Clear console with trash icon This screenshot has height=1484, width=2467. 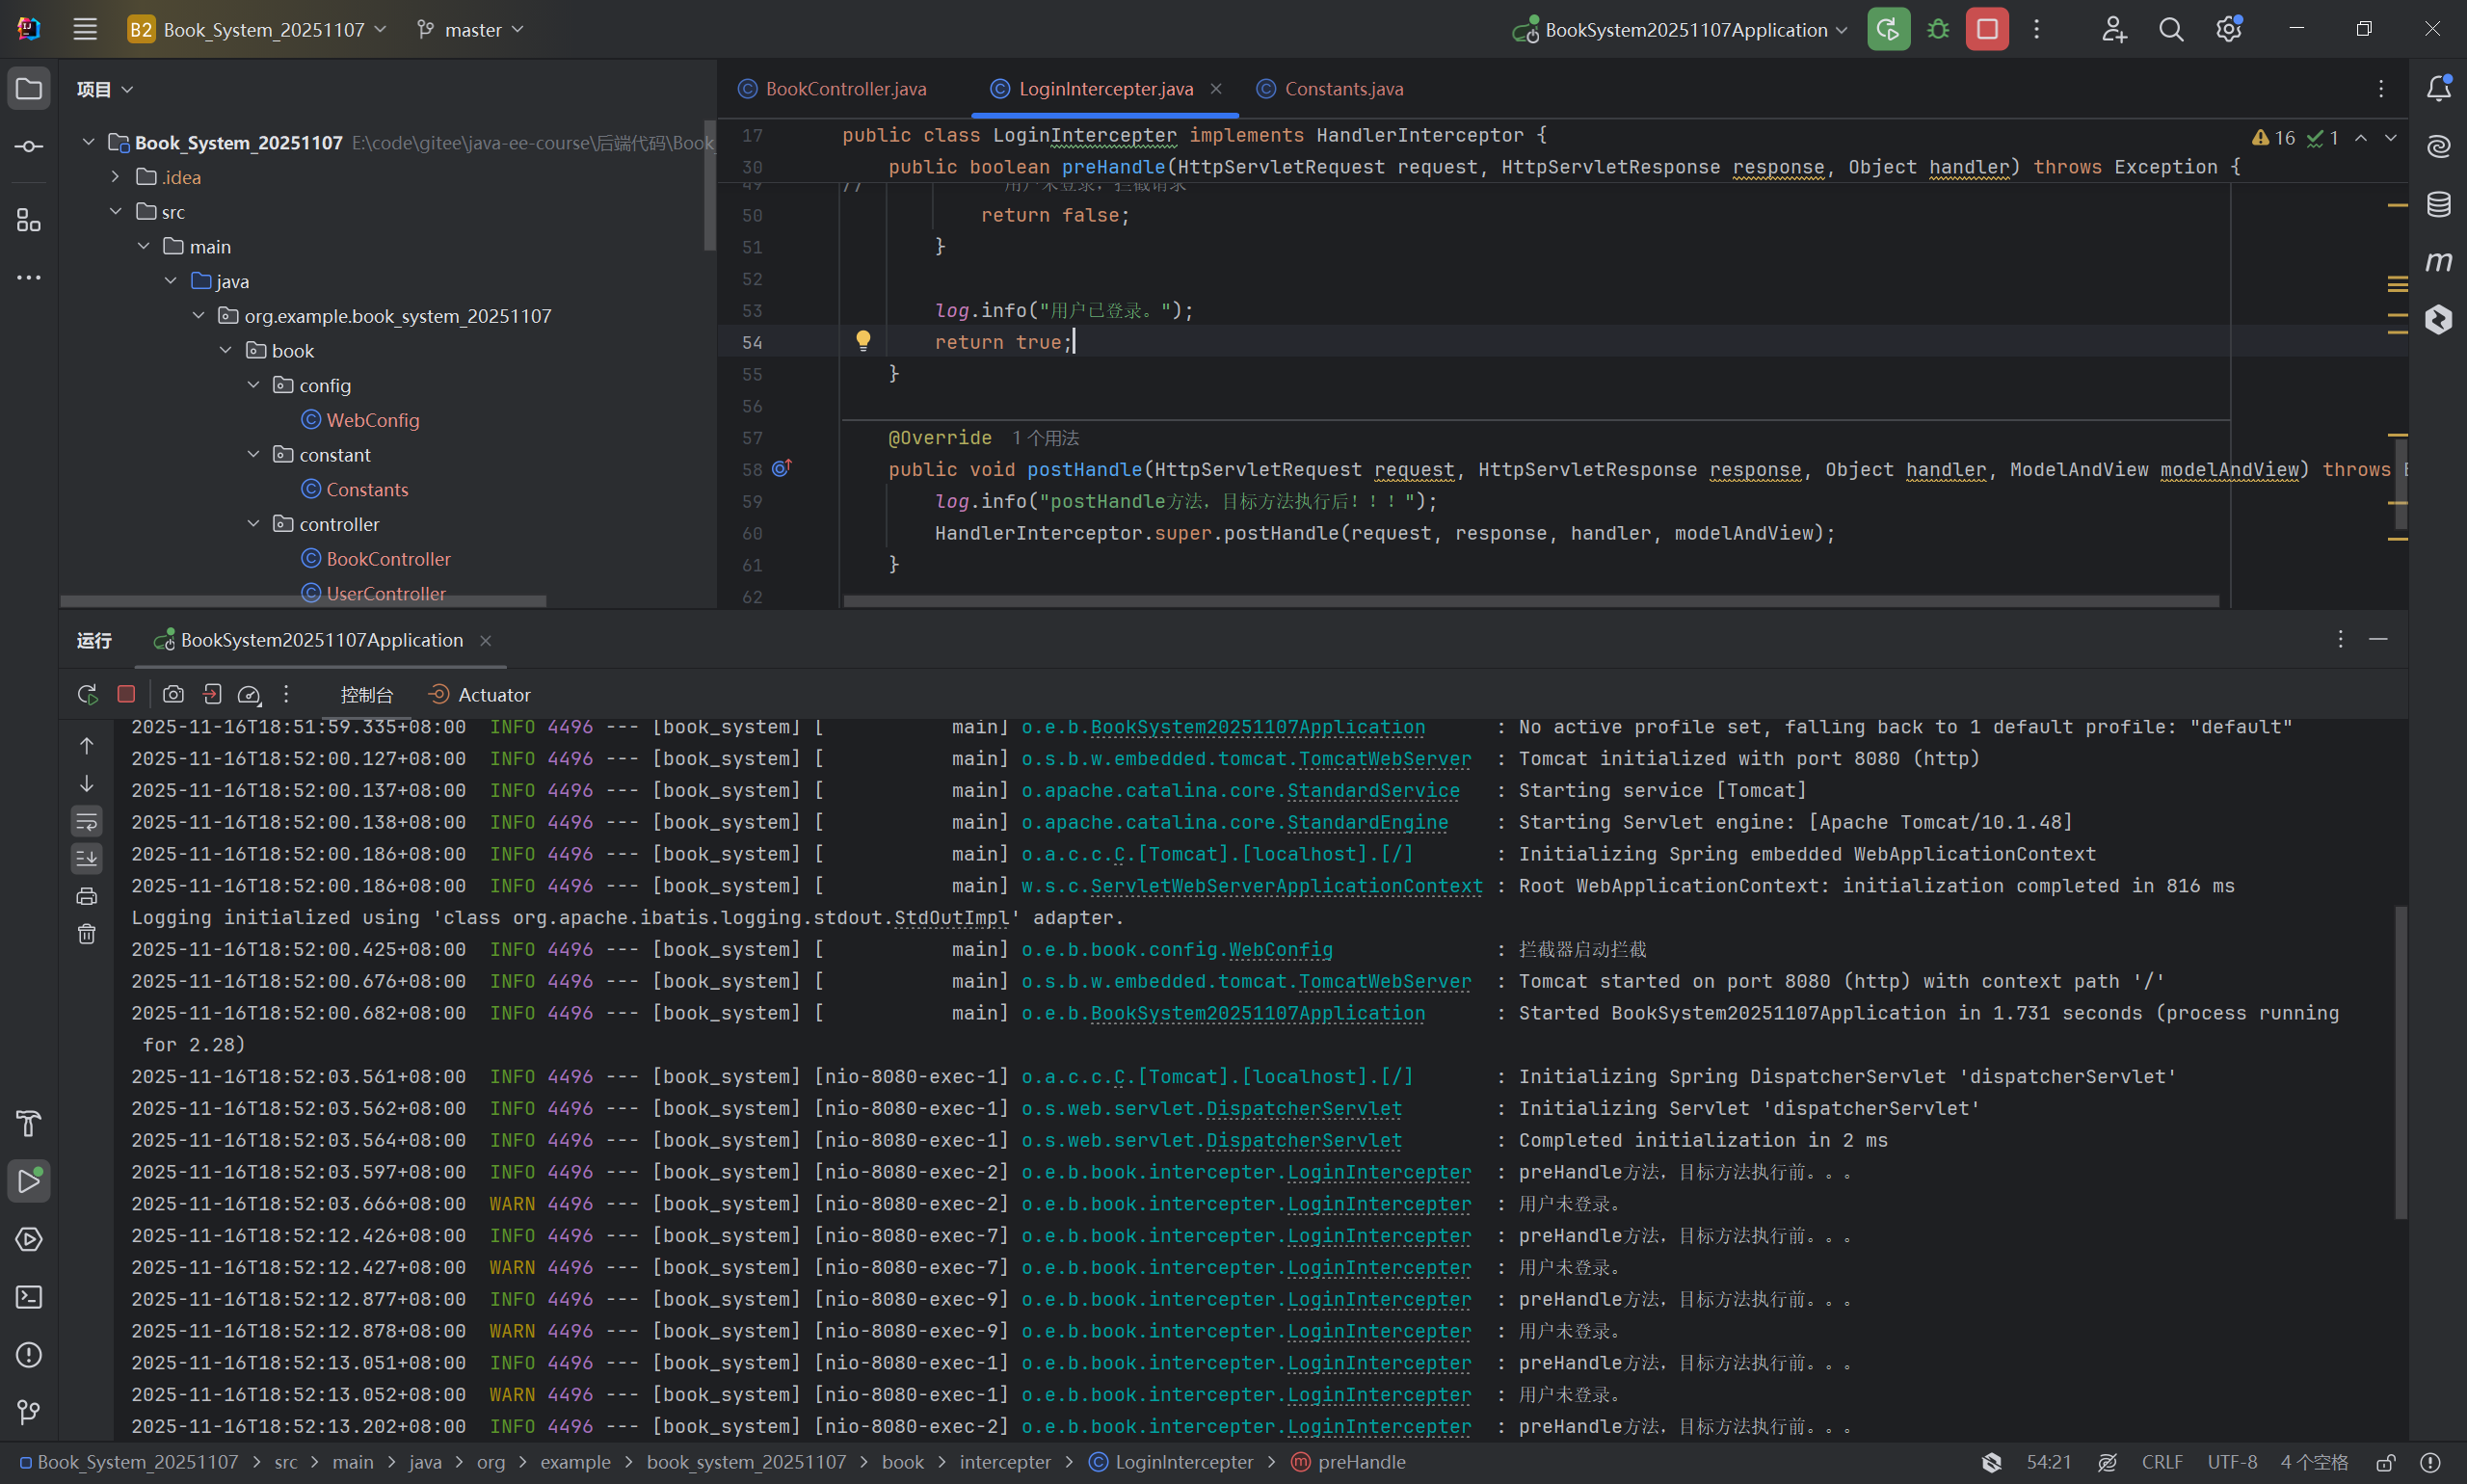(x=87, y=933)
